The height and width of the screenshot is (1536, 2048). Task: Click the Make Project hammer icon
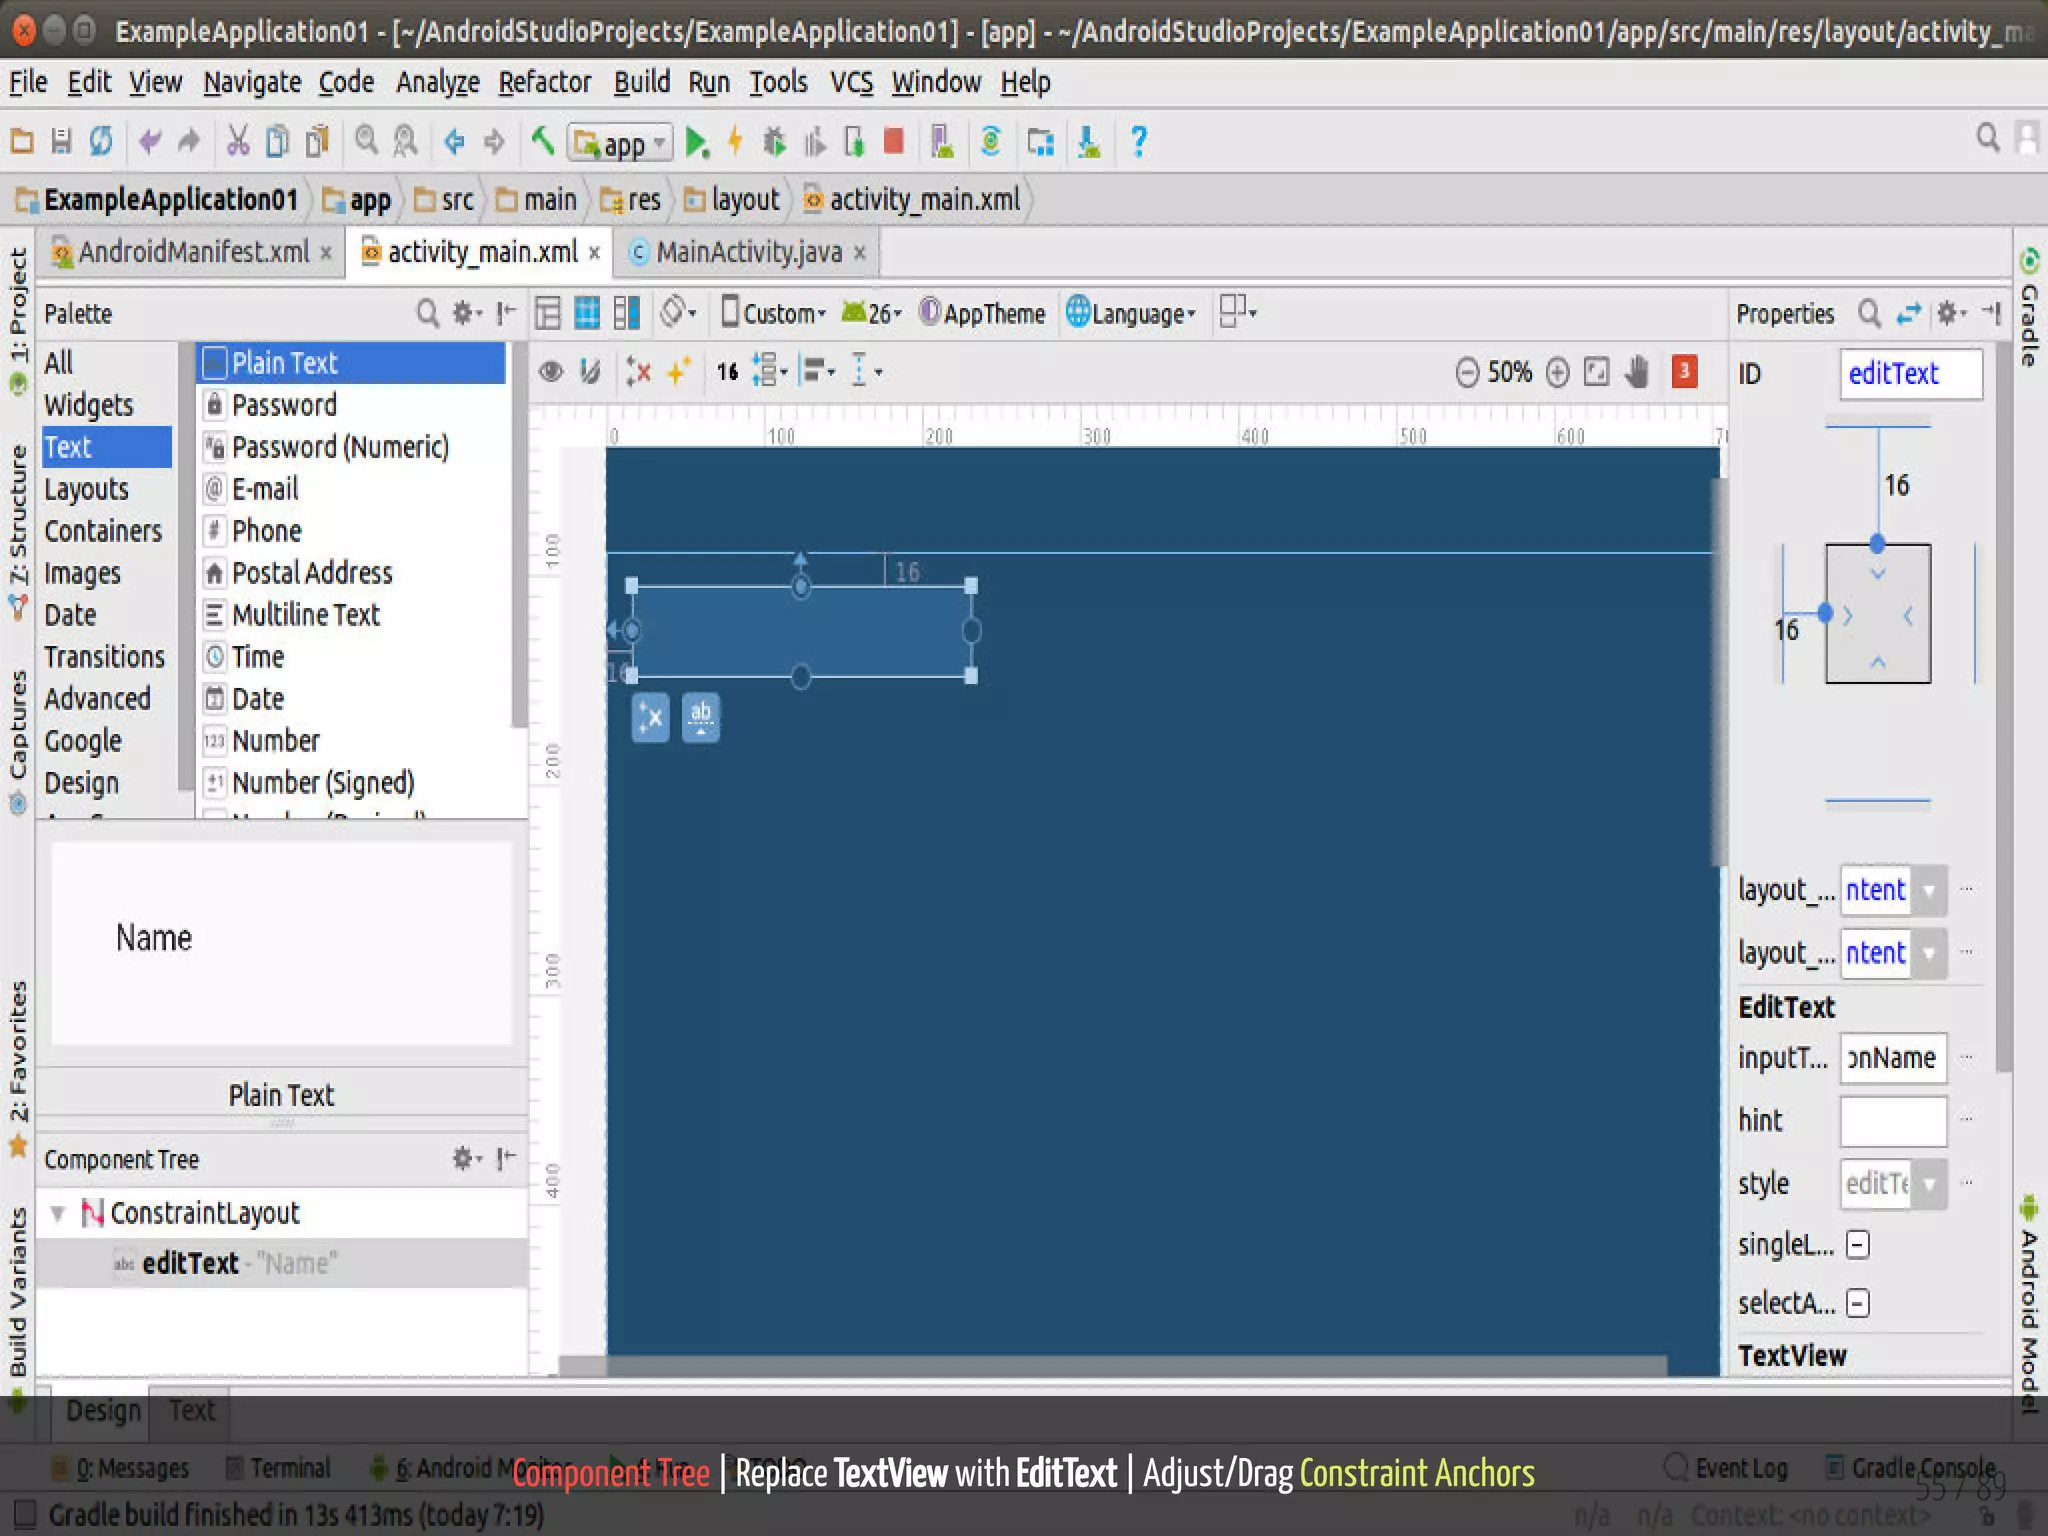coord(542,141)
